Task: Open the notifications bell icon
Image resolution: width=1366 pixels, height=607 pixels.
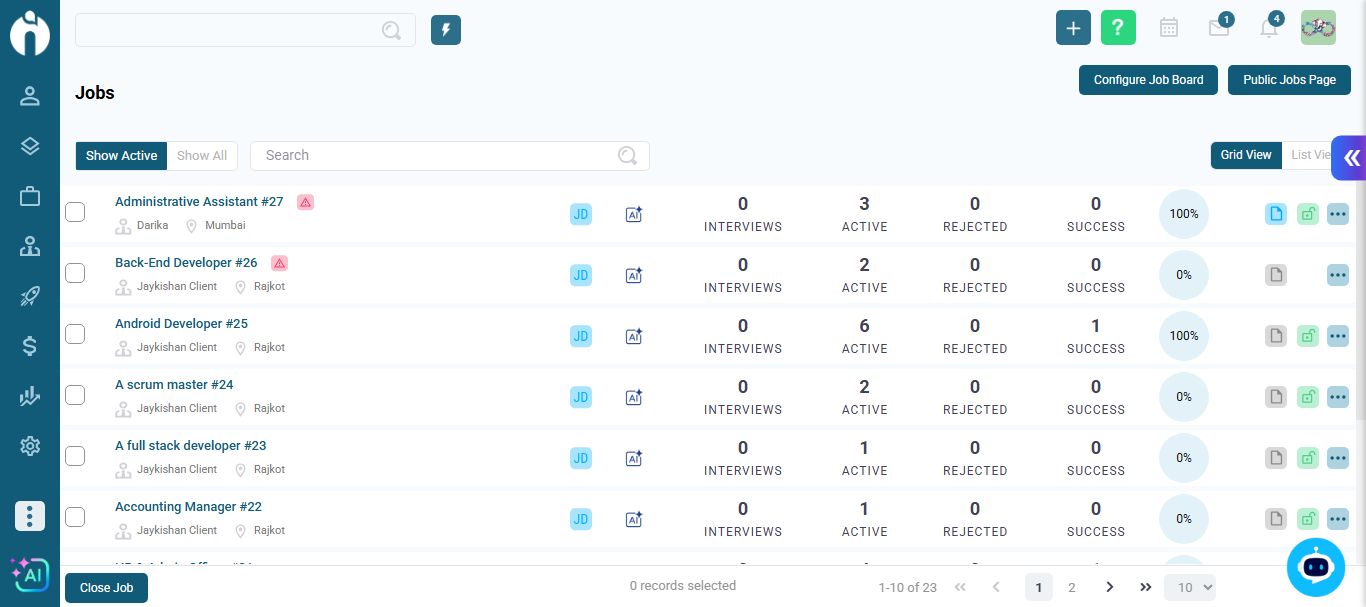Action: (1268, 29)
